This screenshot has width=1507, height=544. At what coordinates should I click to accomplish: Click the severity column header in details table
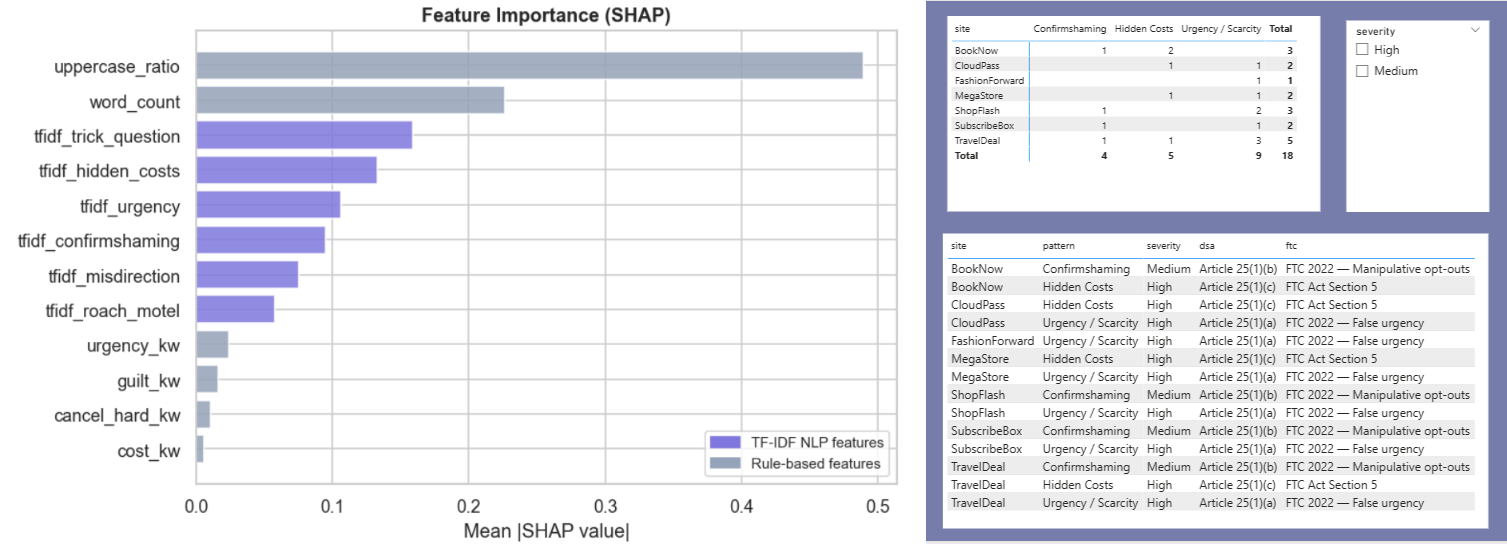1163,246
